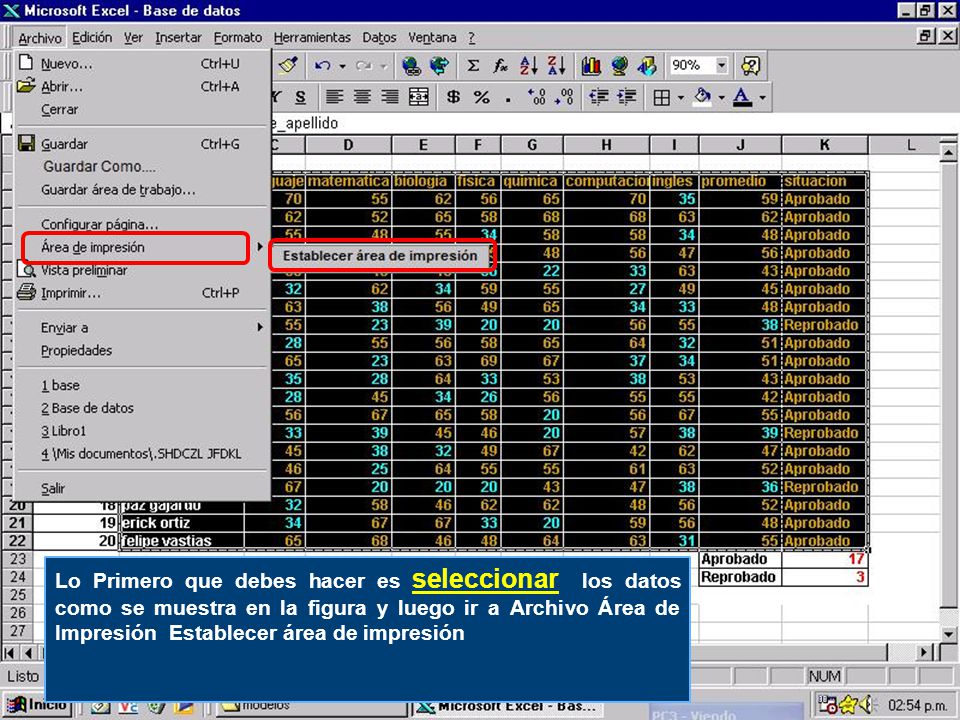Select Configurar página menu entry
Screen dimensions: 960x720
[142, 224]
